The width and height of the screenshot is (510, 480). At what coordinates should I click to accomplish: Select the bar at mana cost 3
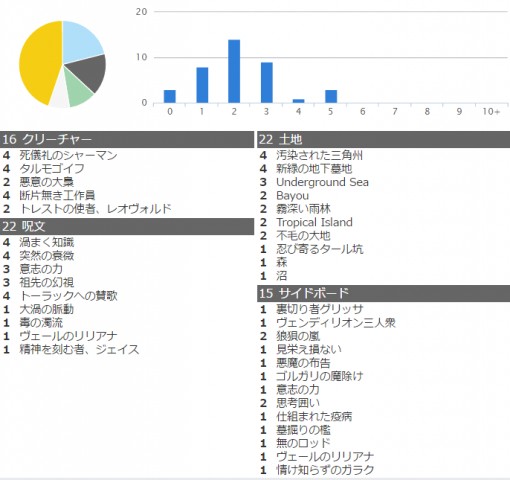267,82
